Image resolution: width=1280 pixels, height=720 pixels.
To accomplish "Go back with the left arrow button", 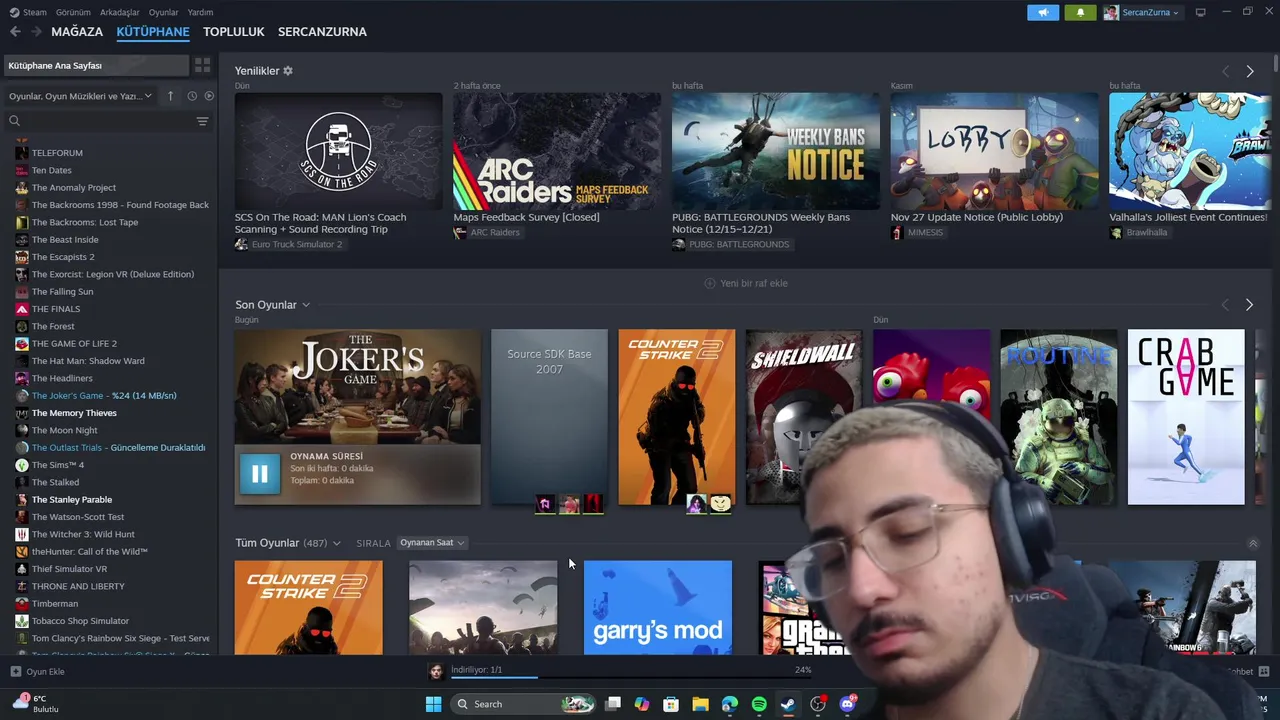I will click(x=15, y=32).
